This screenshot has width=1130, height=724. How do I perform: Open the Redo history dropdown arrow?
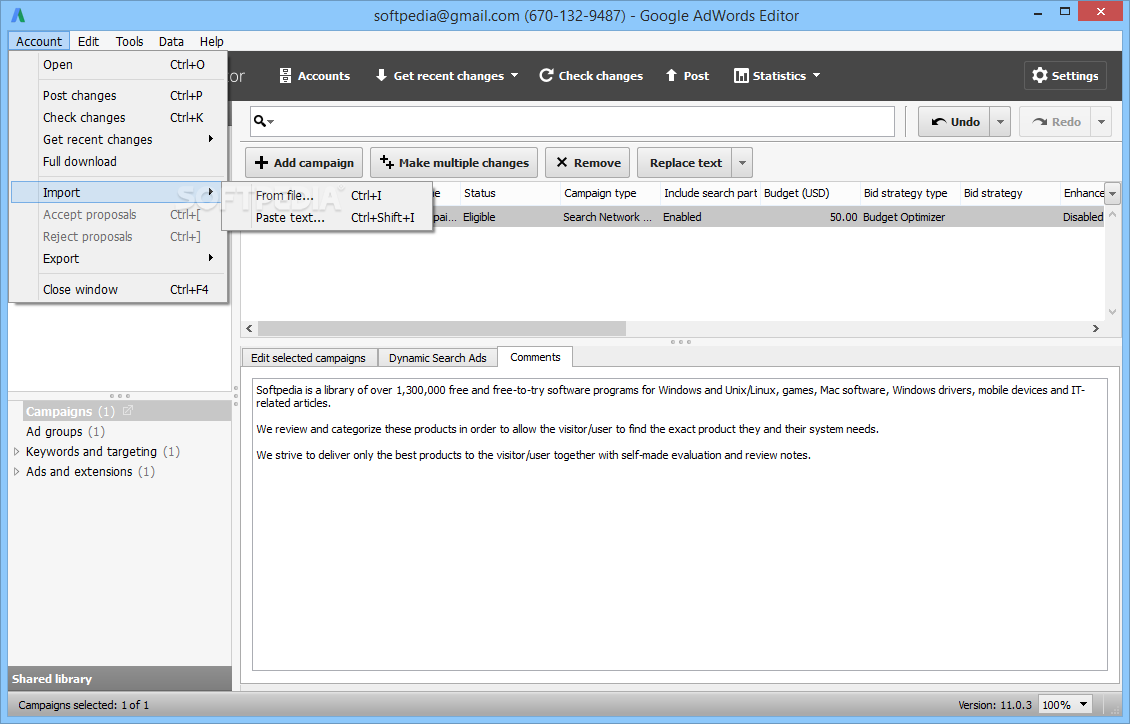tap(1101, 122)
